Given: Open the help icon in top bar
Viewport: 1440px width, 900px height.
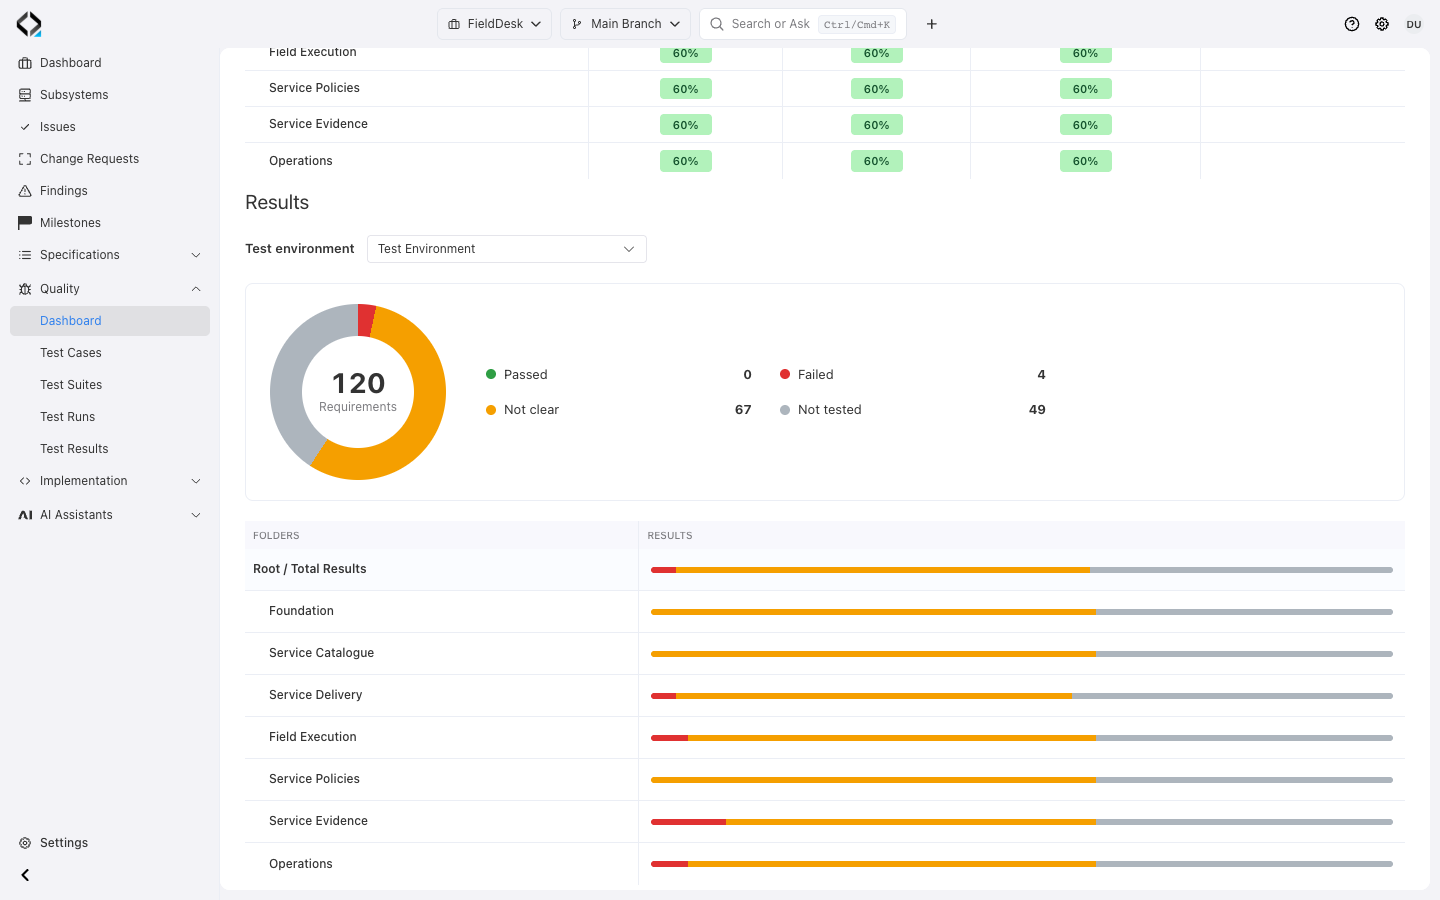Looking at the screenshot, I should (x=1352, y=24).
